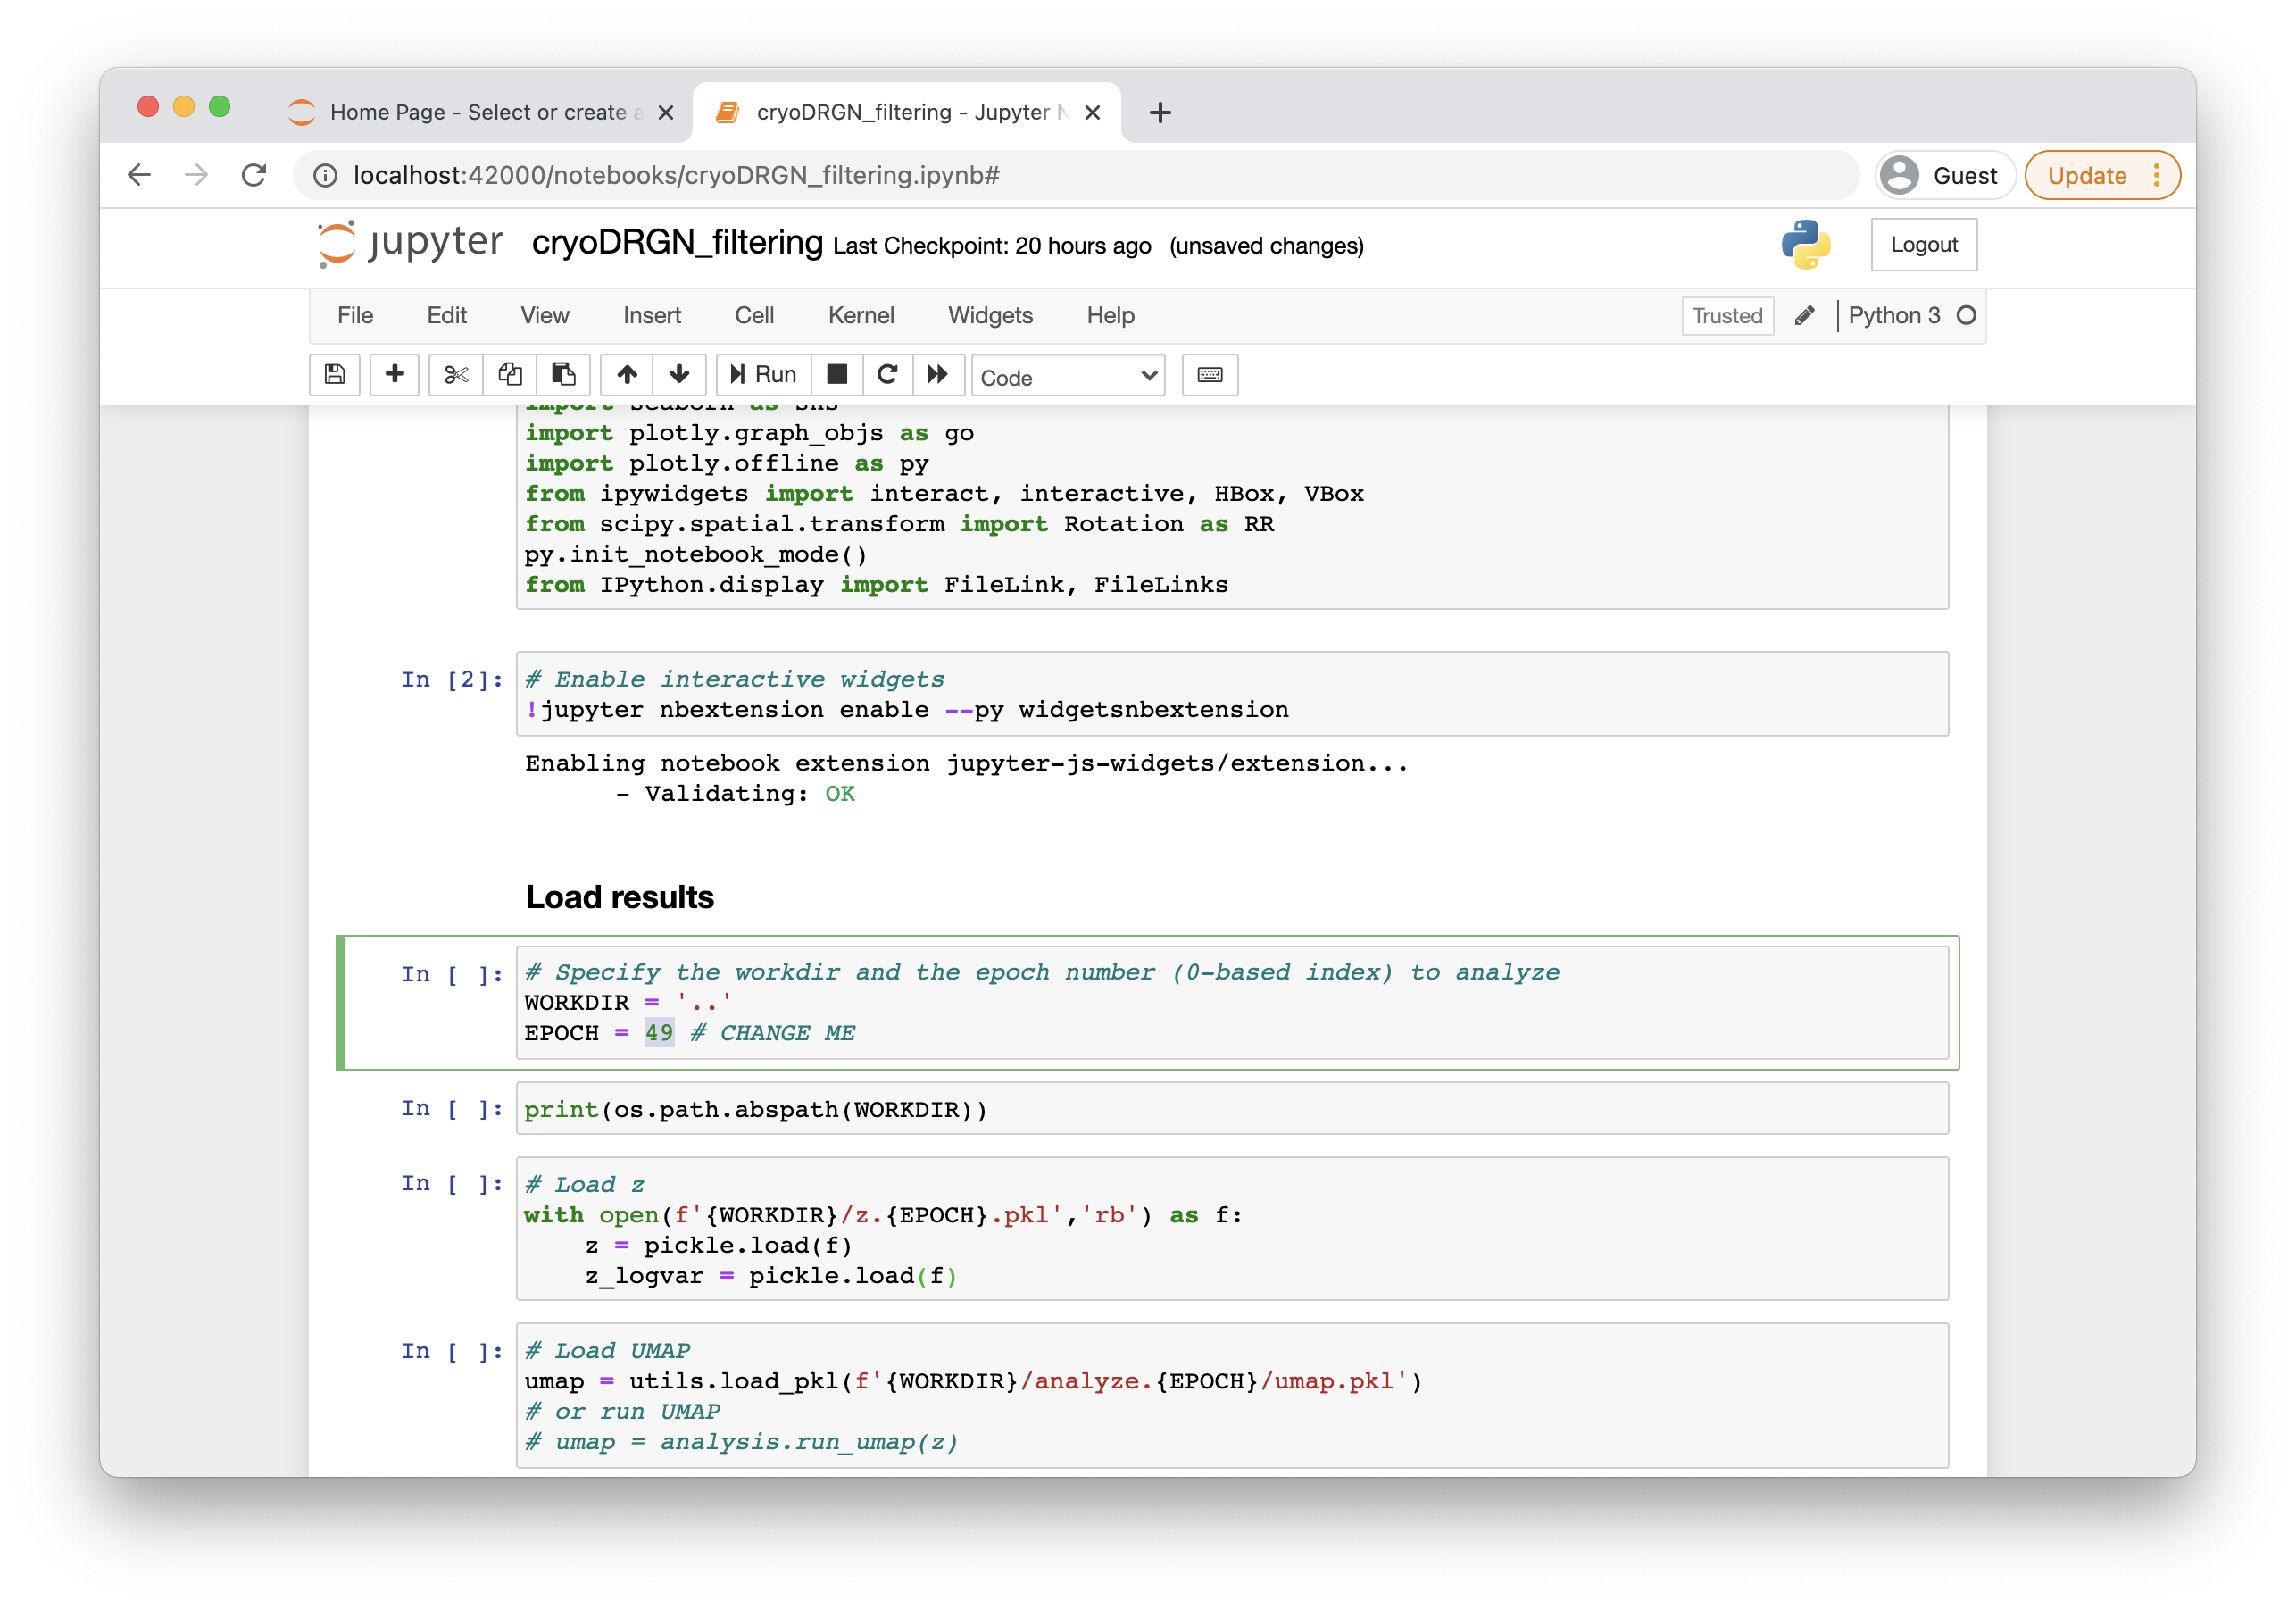Select the Load UMAP code cell
The width and height of the screenshot is (2296, 1609).
pos(1232,1396)
